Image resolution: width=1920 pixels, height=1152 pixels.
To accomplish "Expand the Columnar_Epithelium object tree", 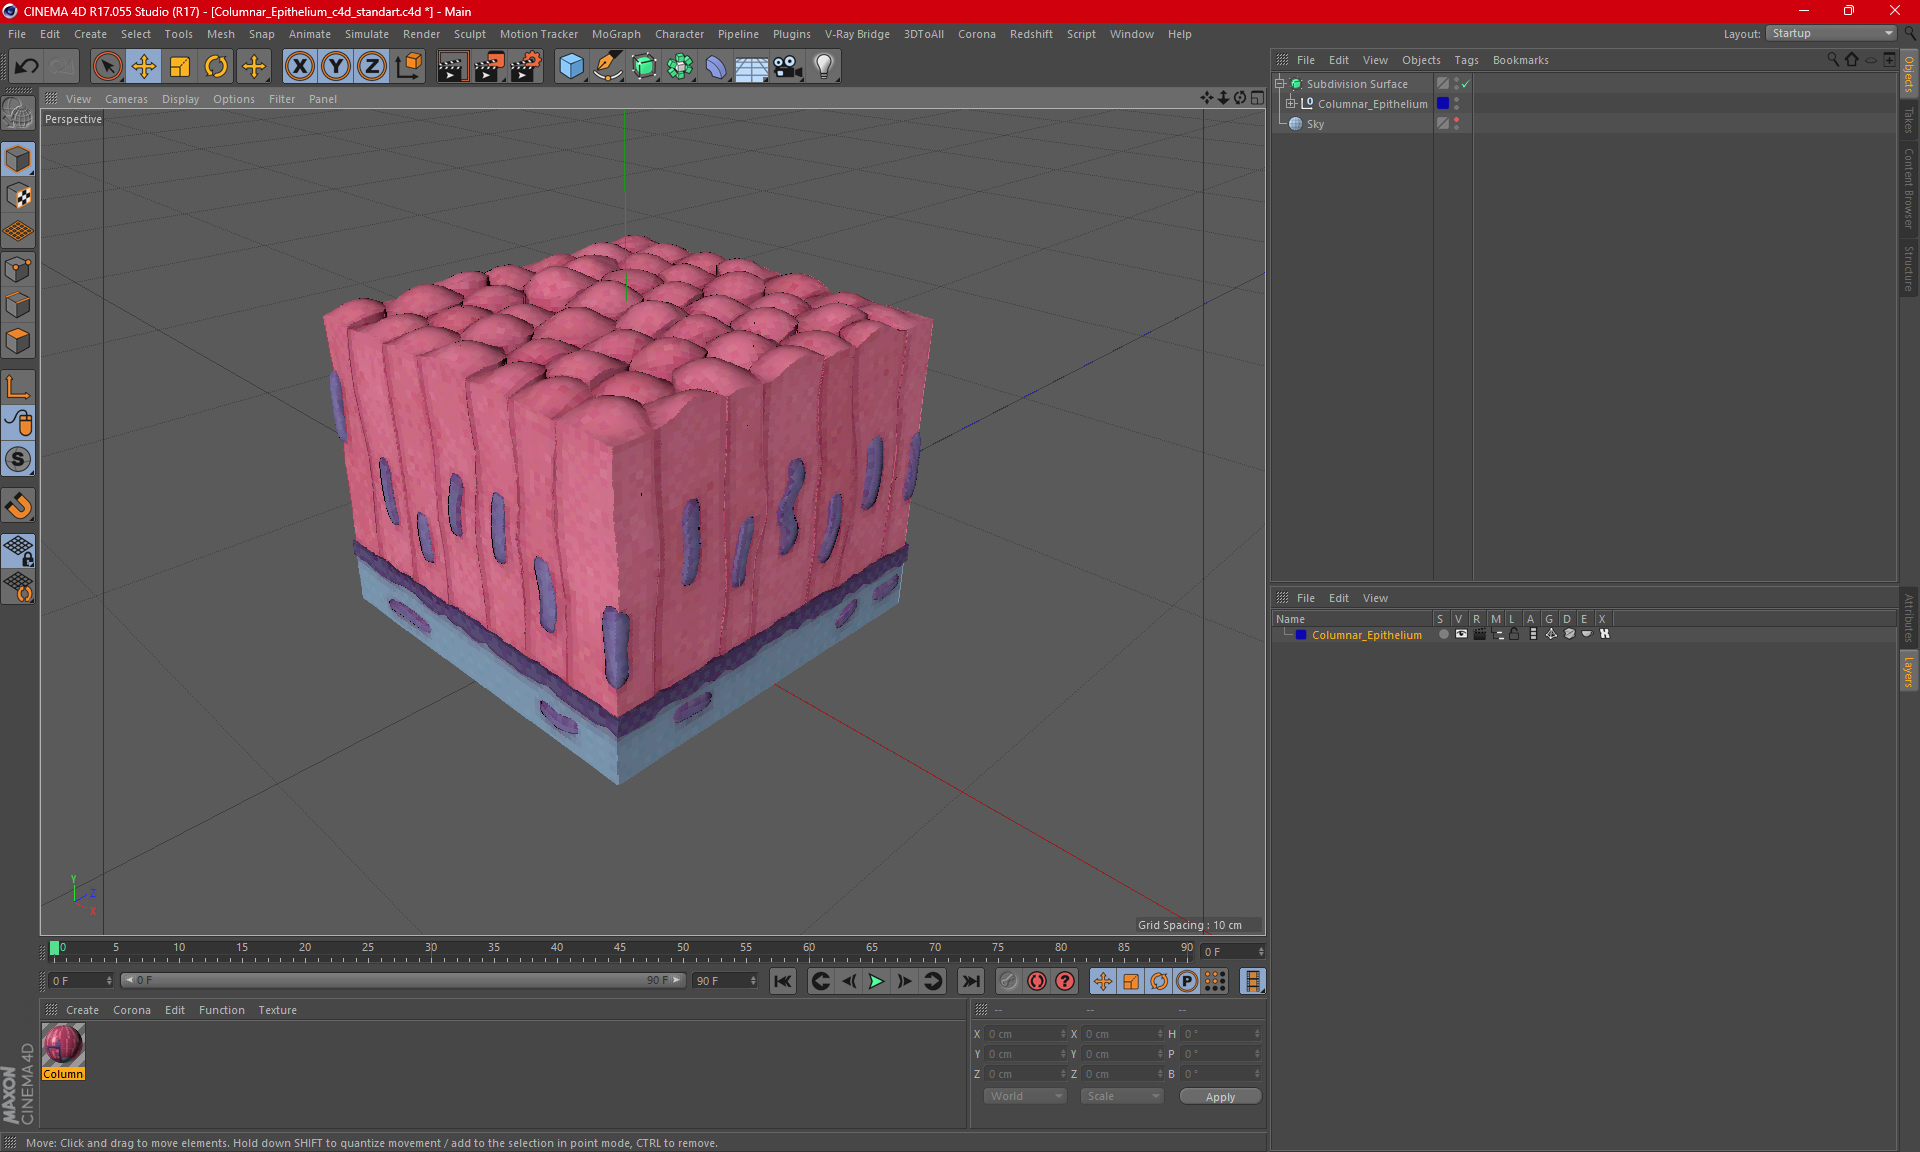I will click(x=1291, y=103).
